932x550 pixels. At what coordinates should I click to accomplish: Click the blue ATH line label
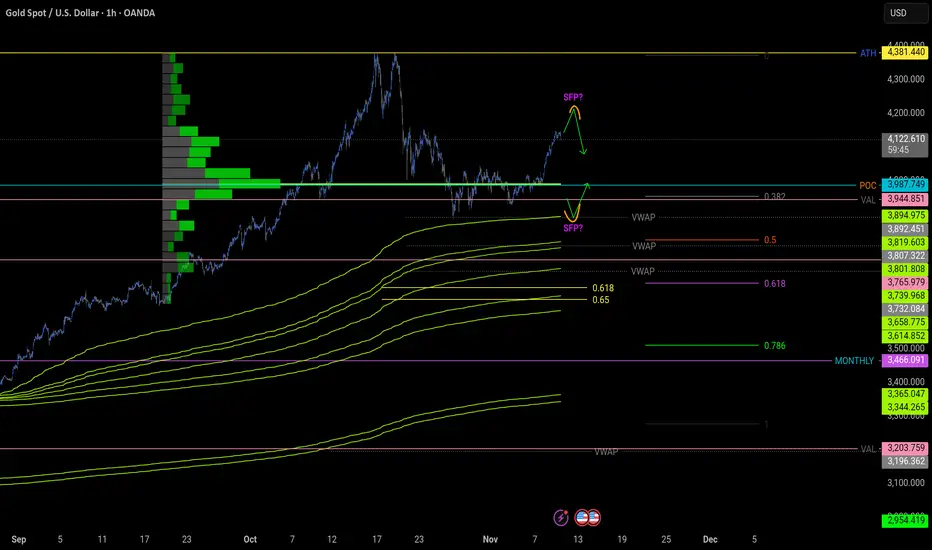(868, 53)
